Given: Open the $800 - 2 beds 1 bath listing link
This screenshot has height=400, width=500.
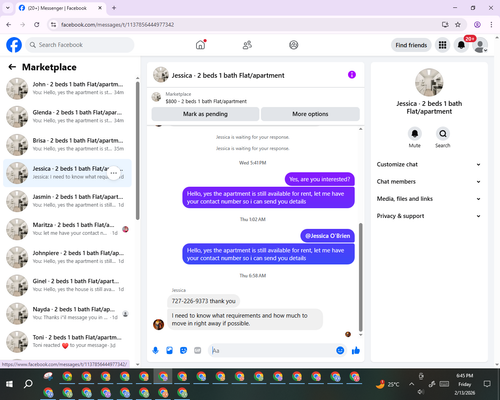Looking at the screenshot, I should click(x=206, y=101).
